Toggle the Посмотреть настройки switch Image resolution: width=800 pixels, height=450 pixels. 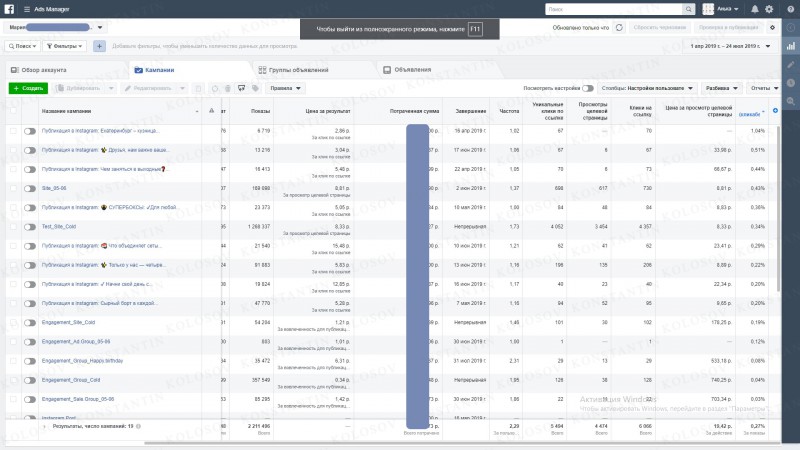pos(588,88)
